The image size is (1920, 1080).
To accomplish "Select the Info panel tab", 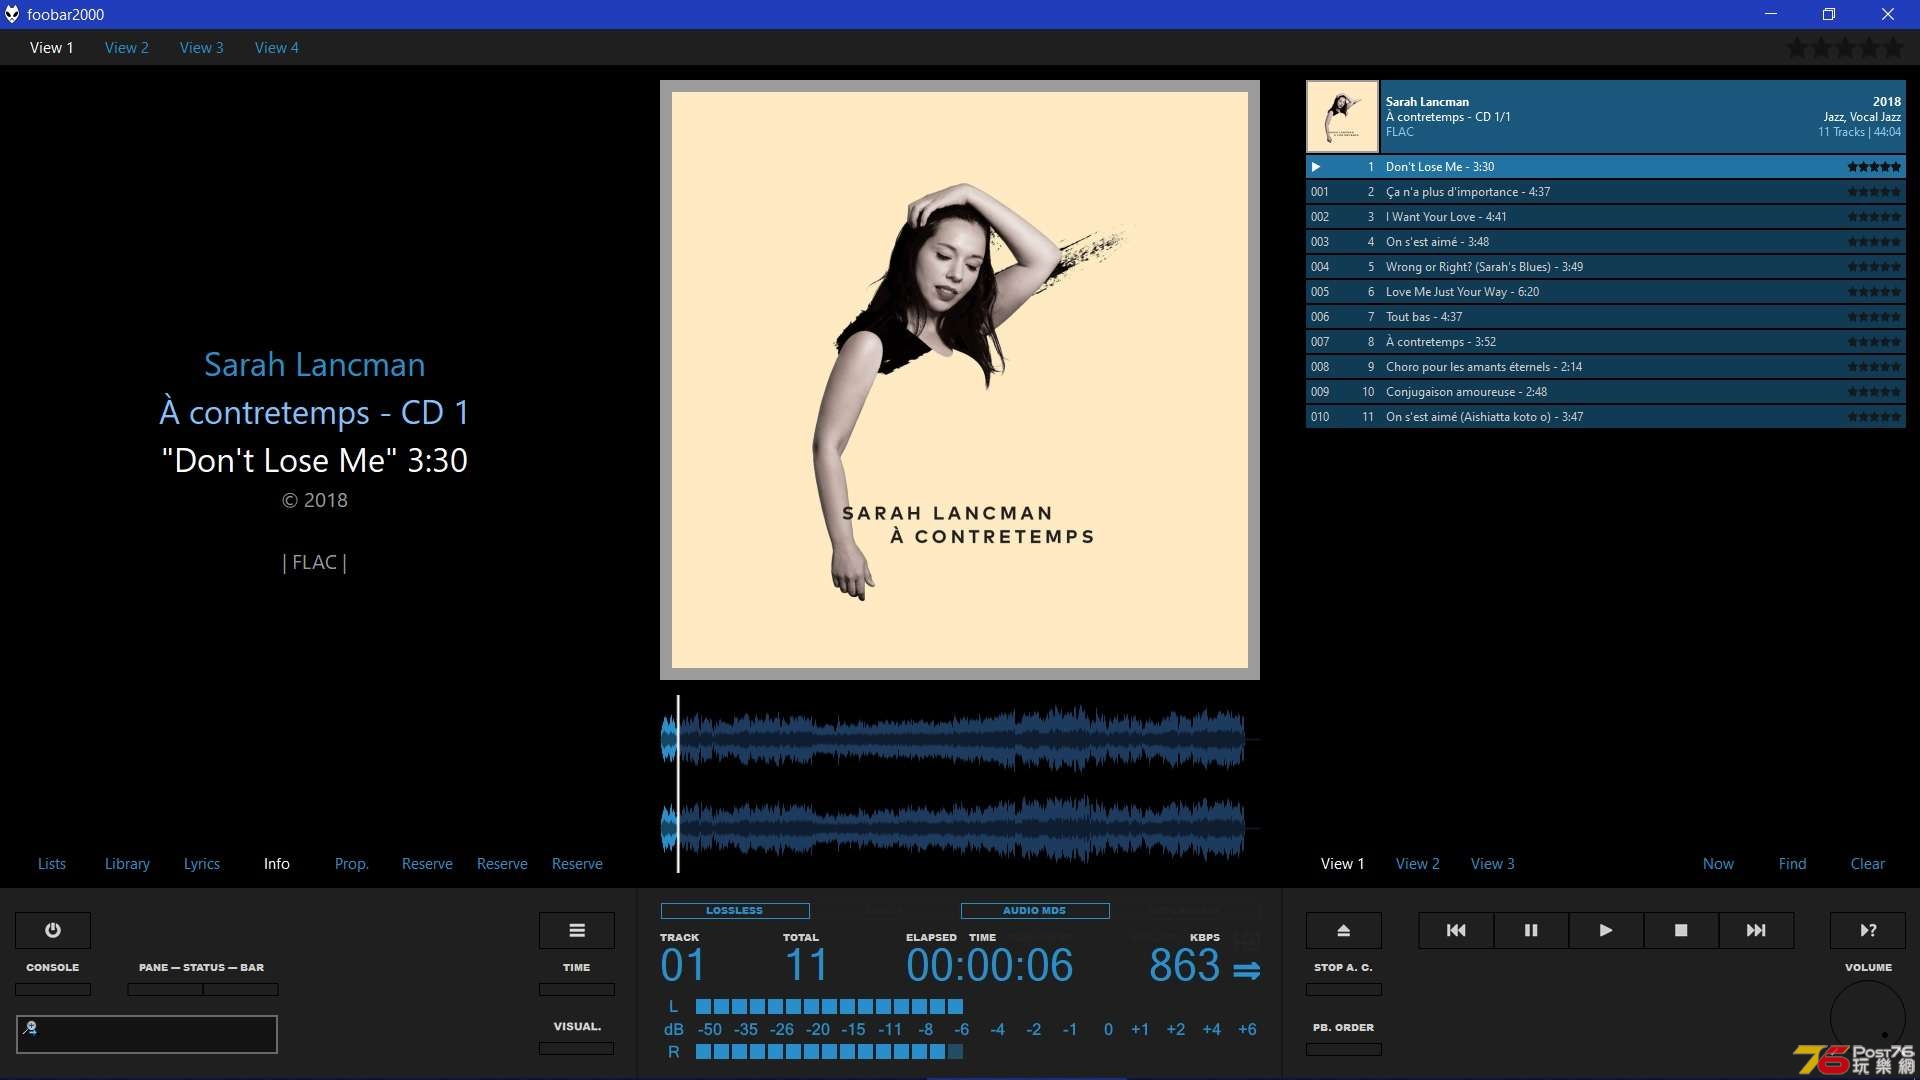I will tap(277, 864).
